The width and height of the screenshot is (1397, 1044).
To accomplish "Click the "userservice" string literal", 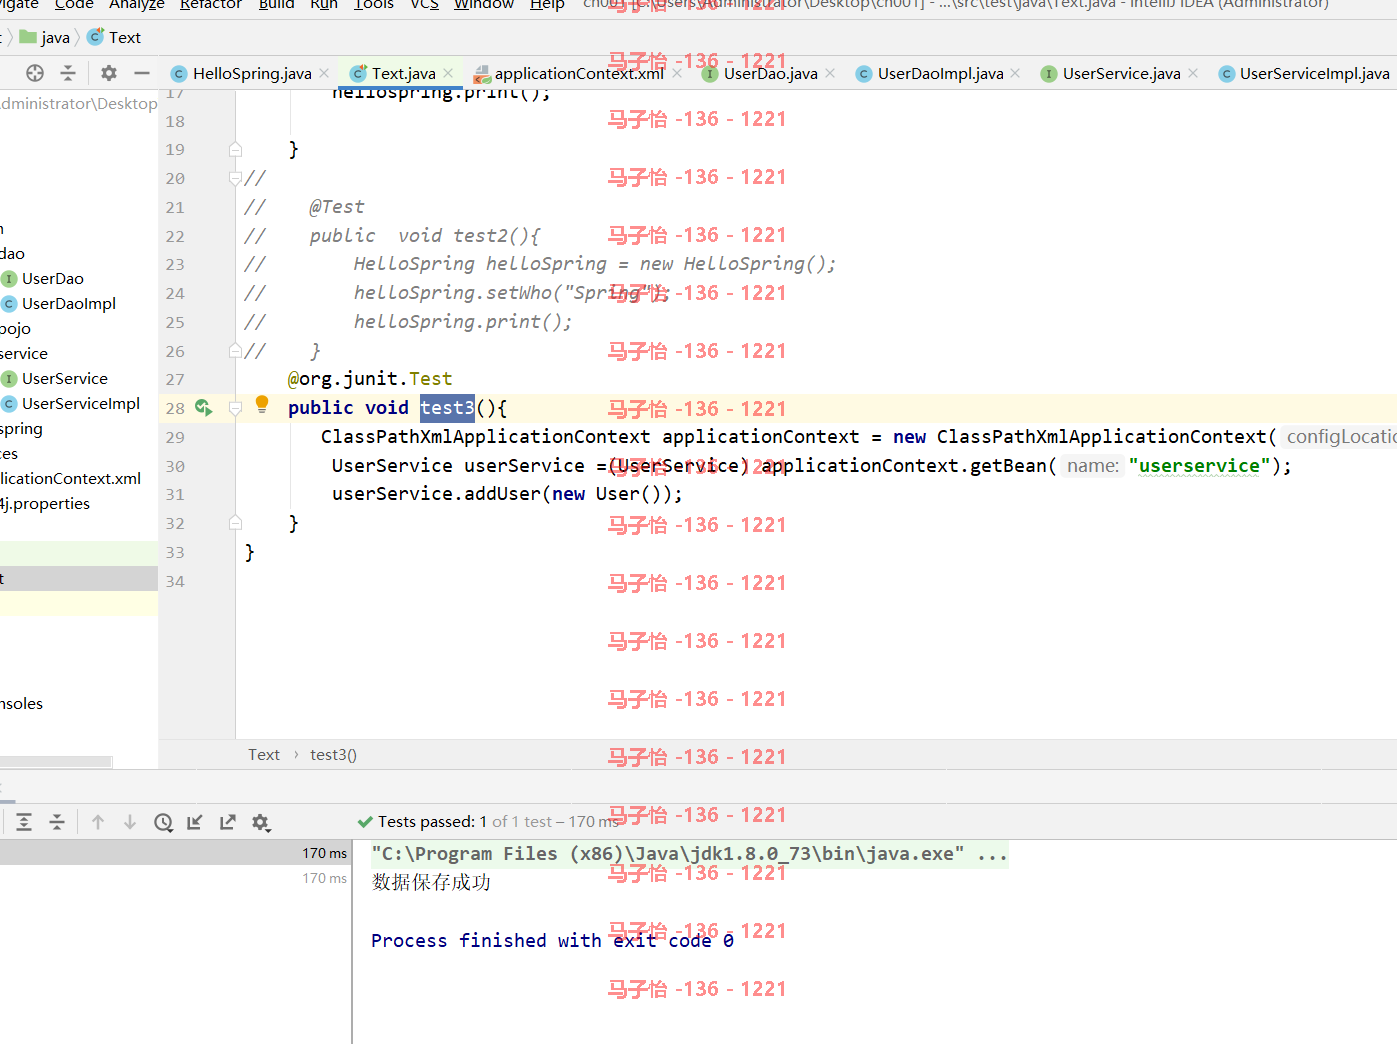I will tap(1199, 466).
